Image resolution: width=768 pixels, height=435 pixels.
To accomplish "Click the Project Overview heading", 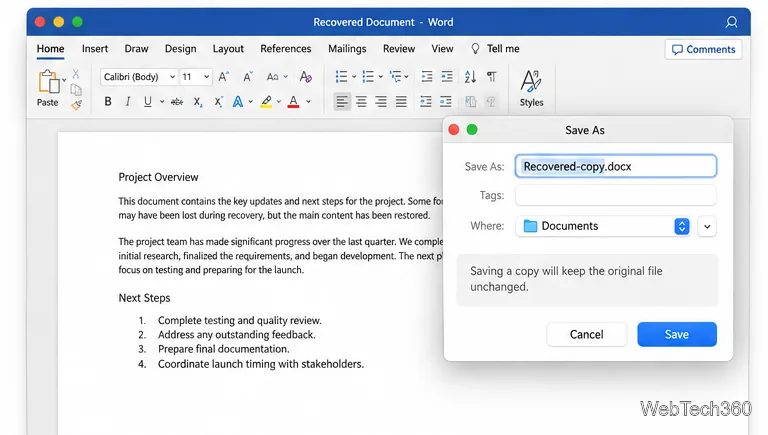I will pos(158,177).
